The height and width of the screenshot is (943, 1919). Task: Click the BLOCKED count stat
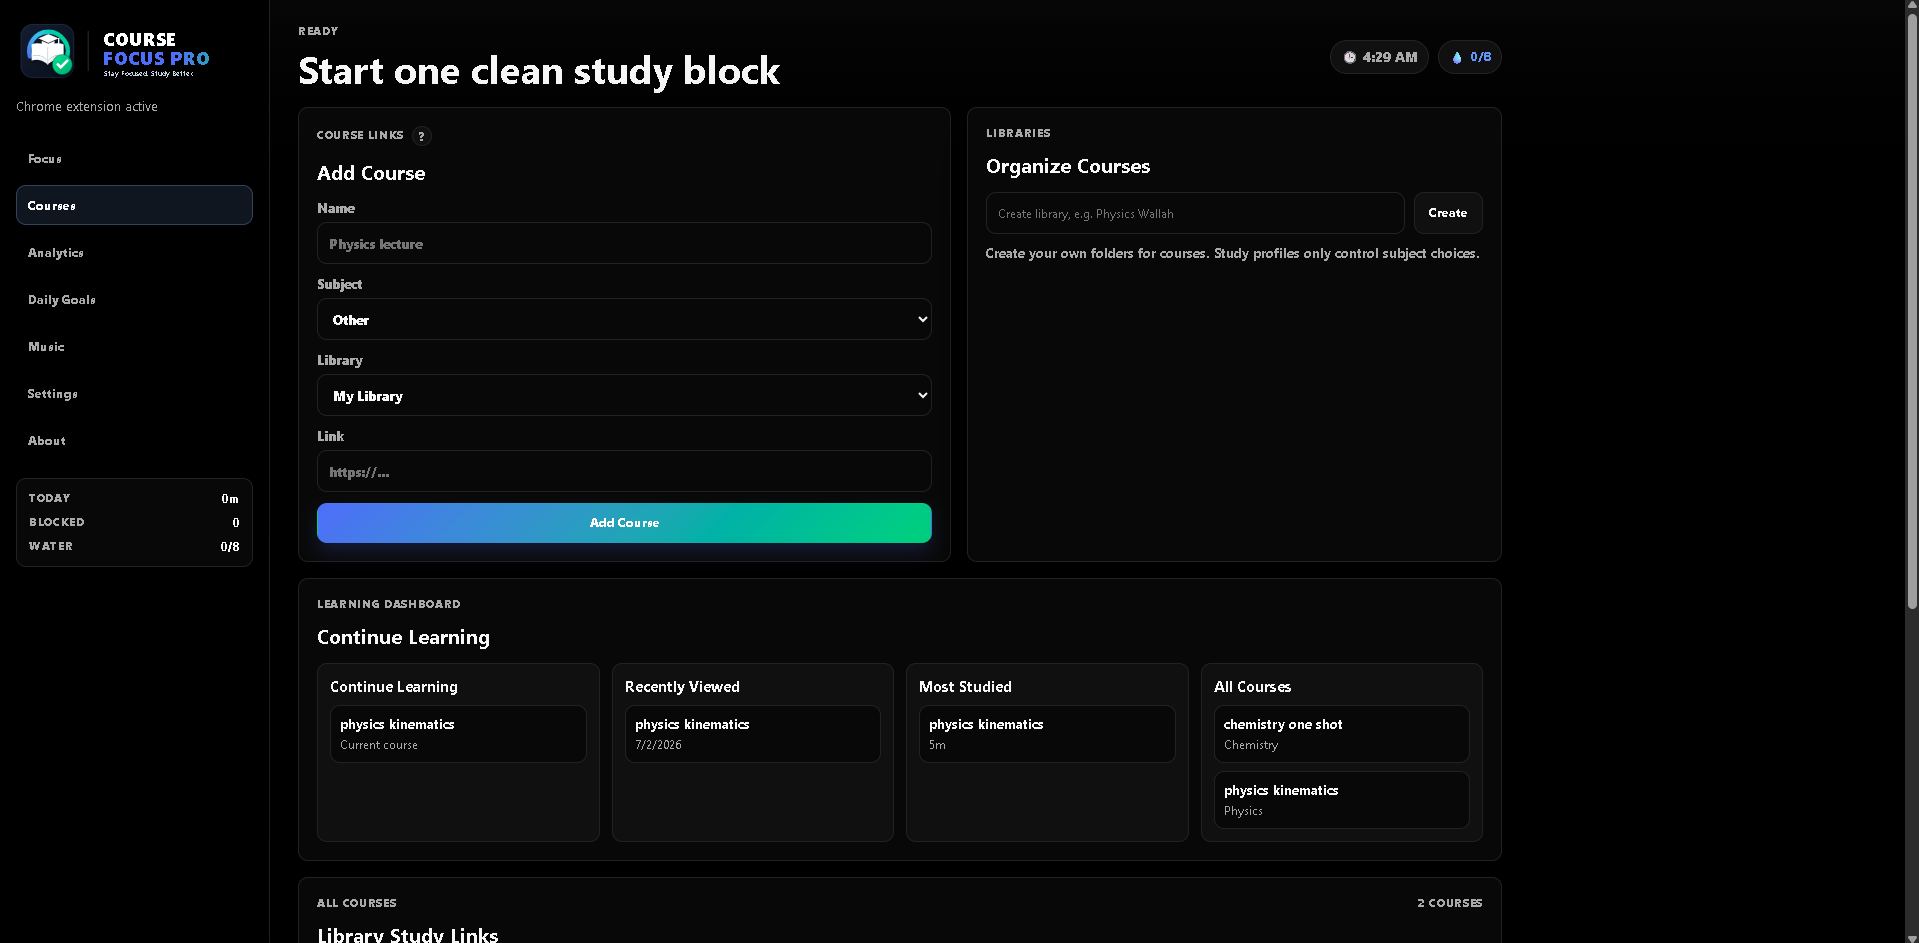click(x=134, y=522)
